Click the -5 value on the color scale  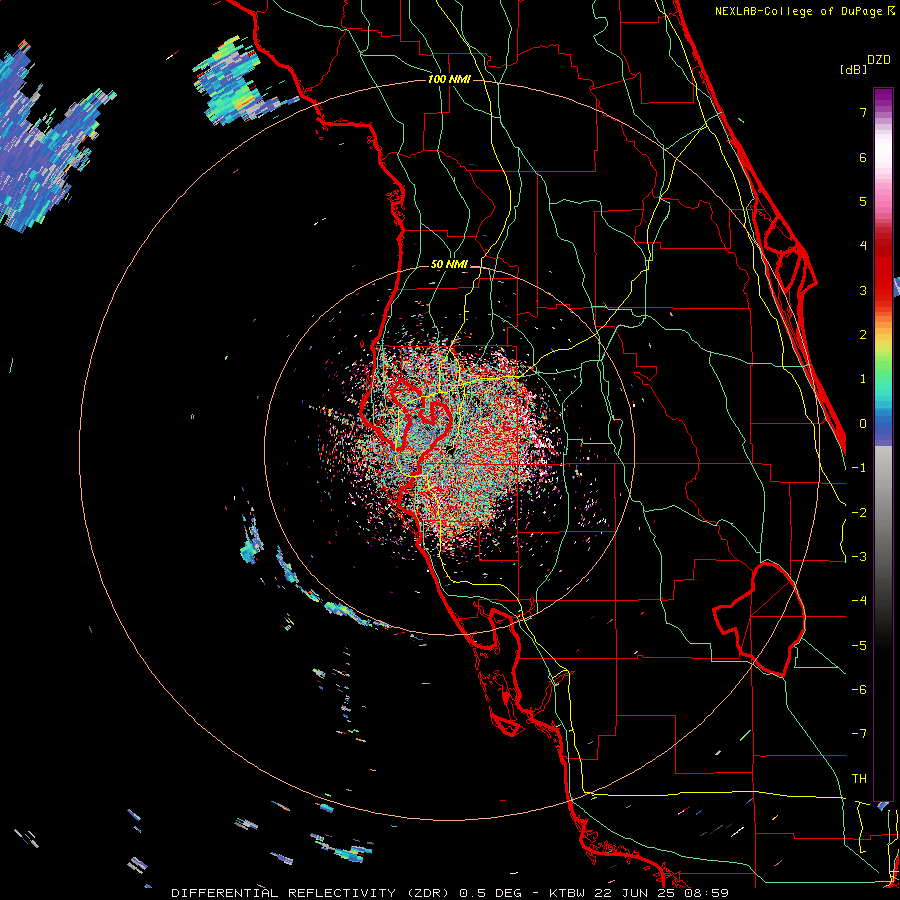[x=859, y=646]
